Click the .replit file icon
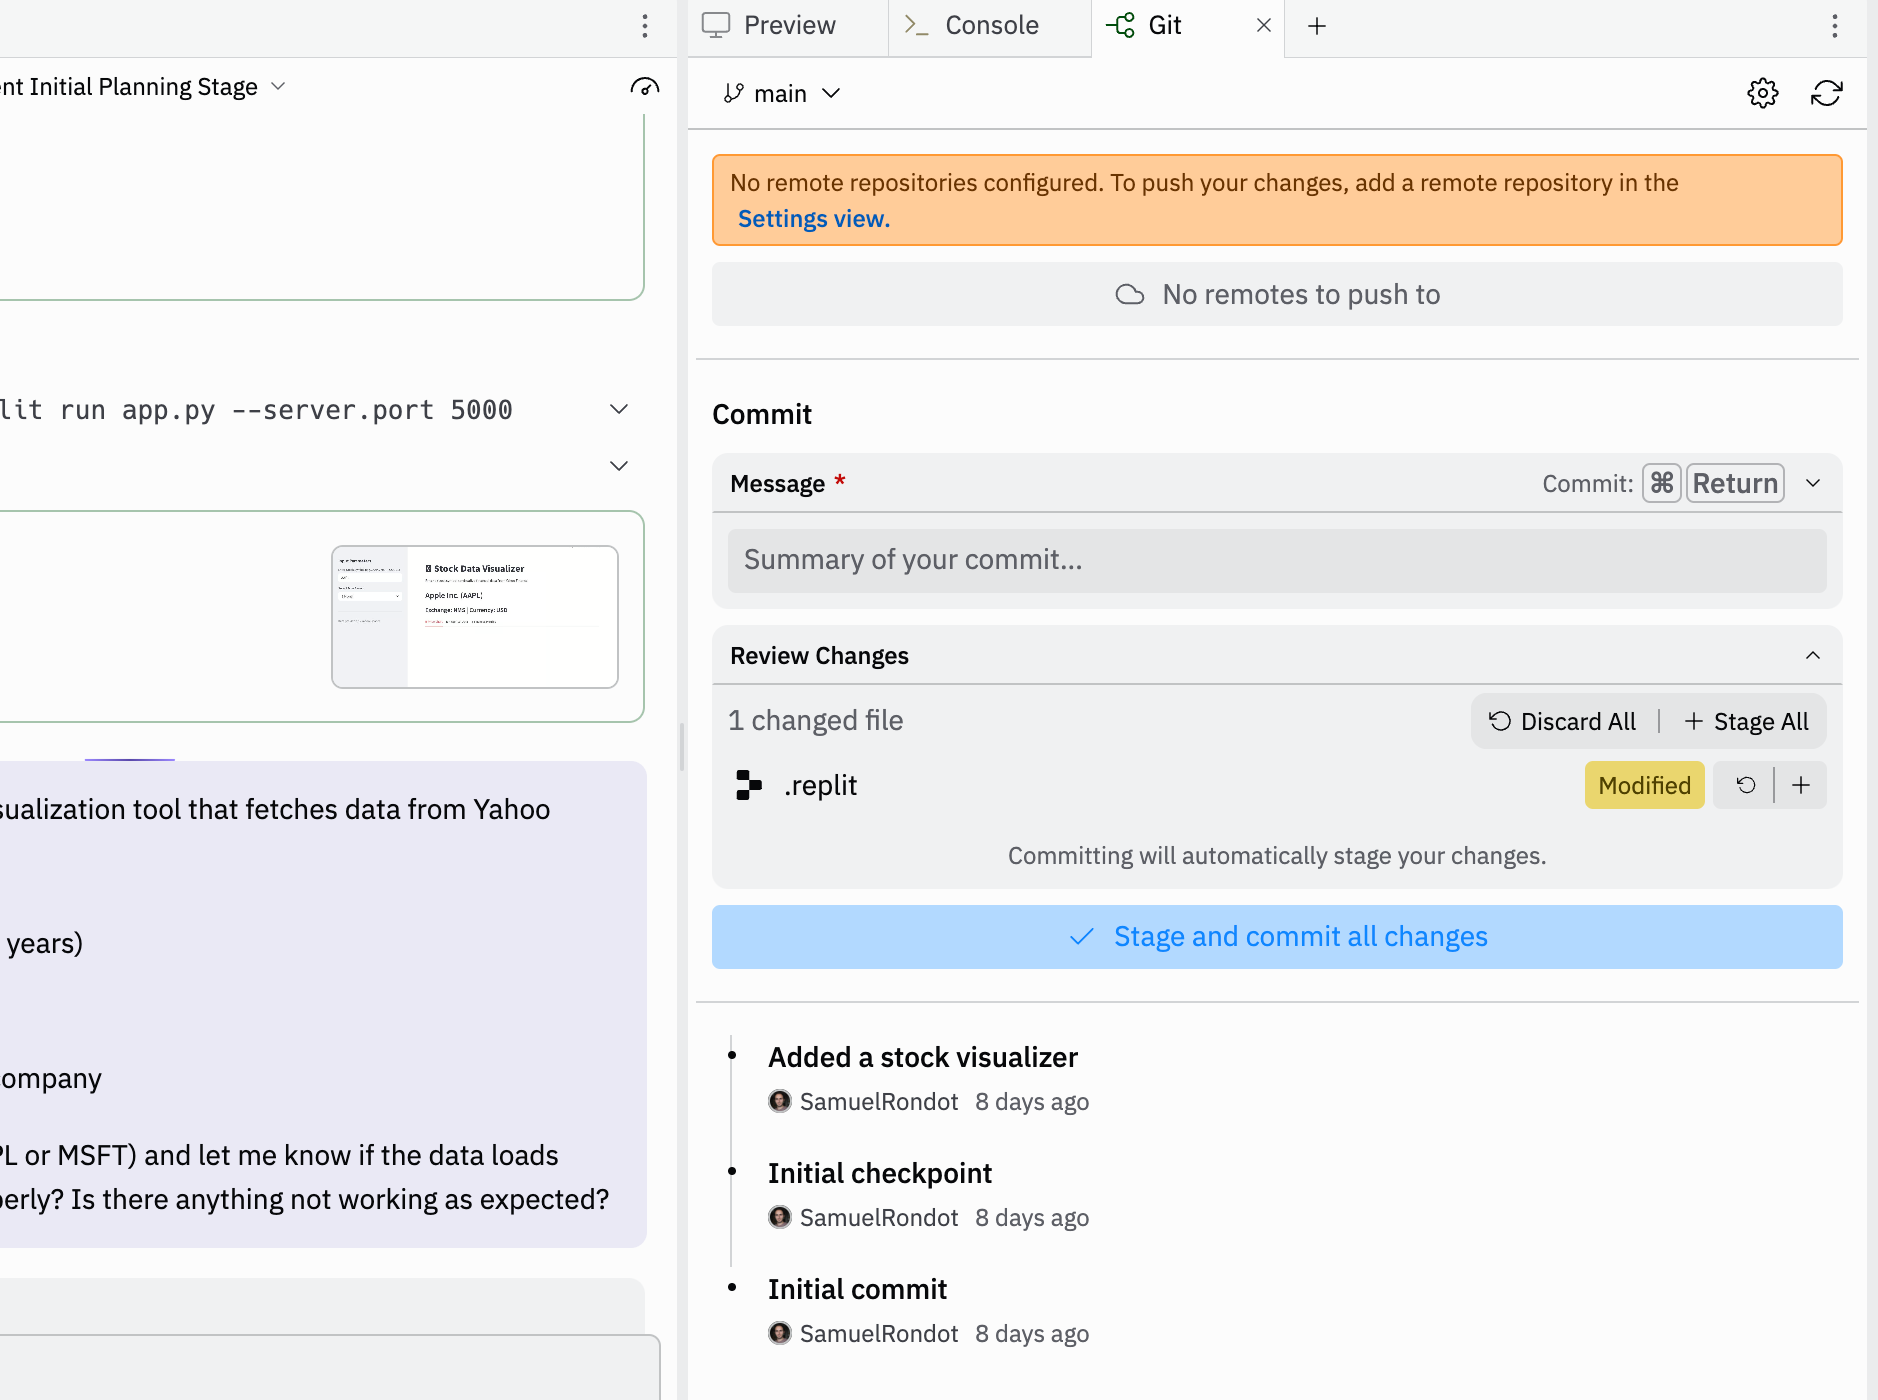 pyautogui.click(x=749, y=785)
